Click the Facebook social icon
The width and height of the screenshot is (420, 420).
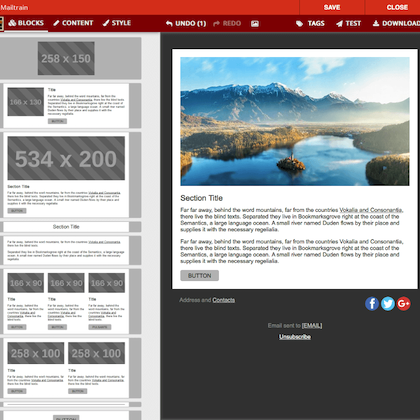click(x=372, y=304)
